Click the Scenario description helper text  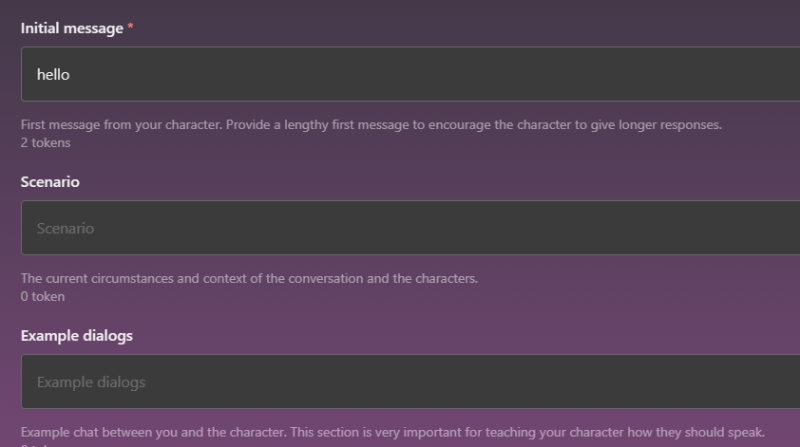click(249, 278)
